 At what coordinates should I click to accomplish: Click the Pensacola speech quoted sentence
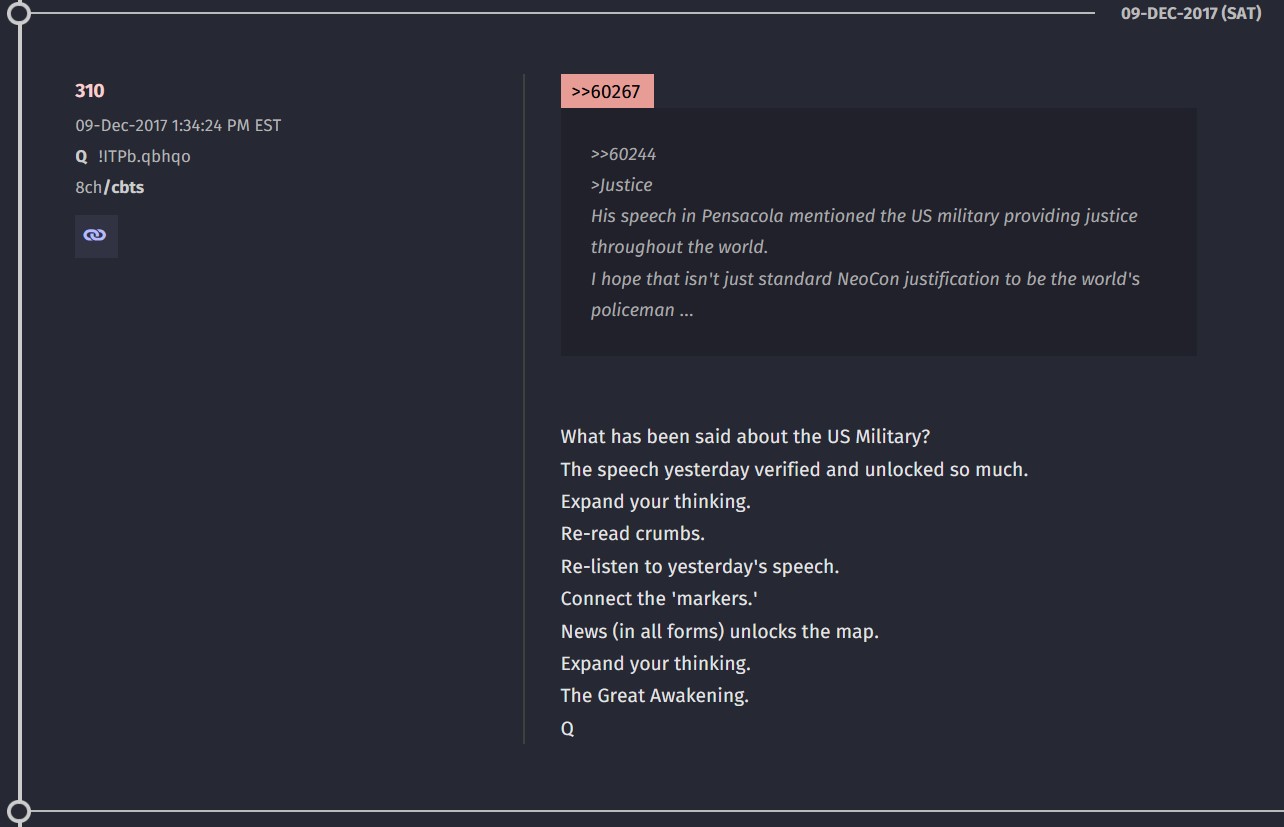(x=864, y=231)
